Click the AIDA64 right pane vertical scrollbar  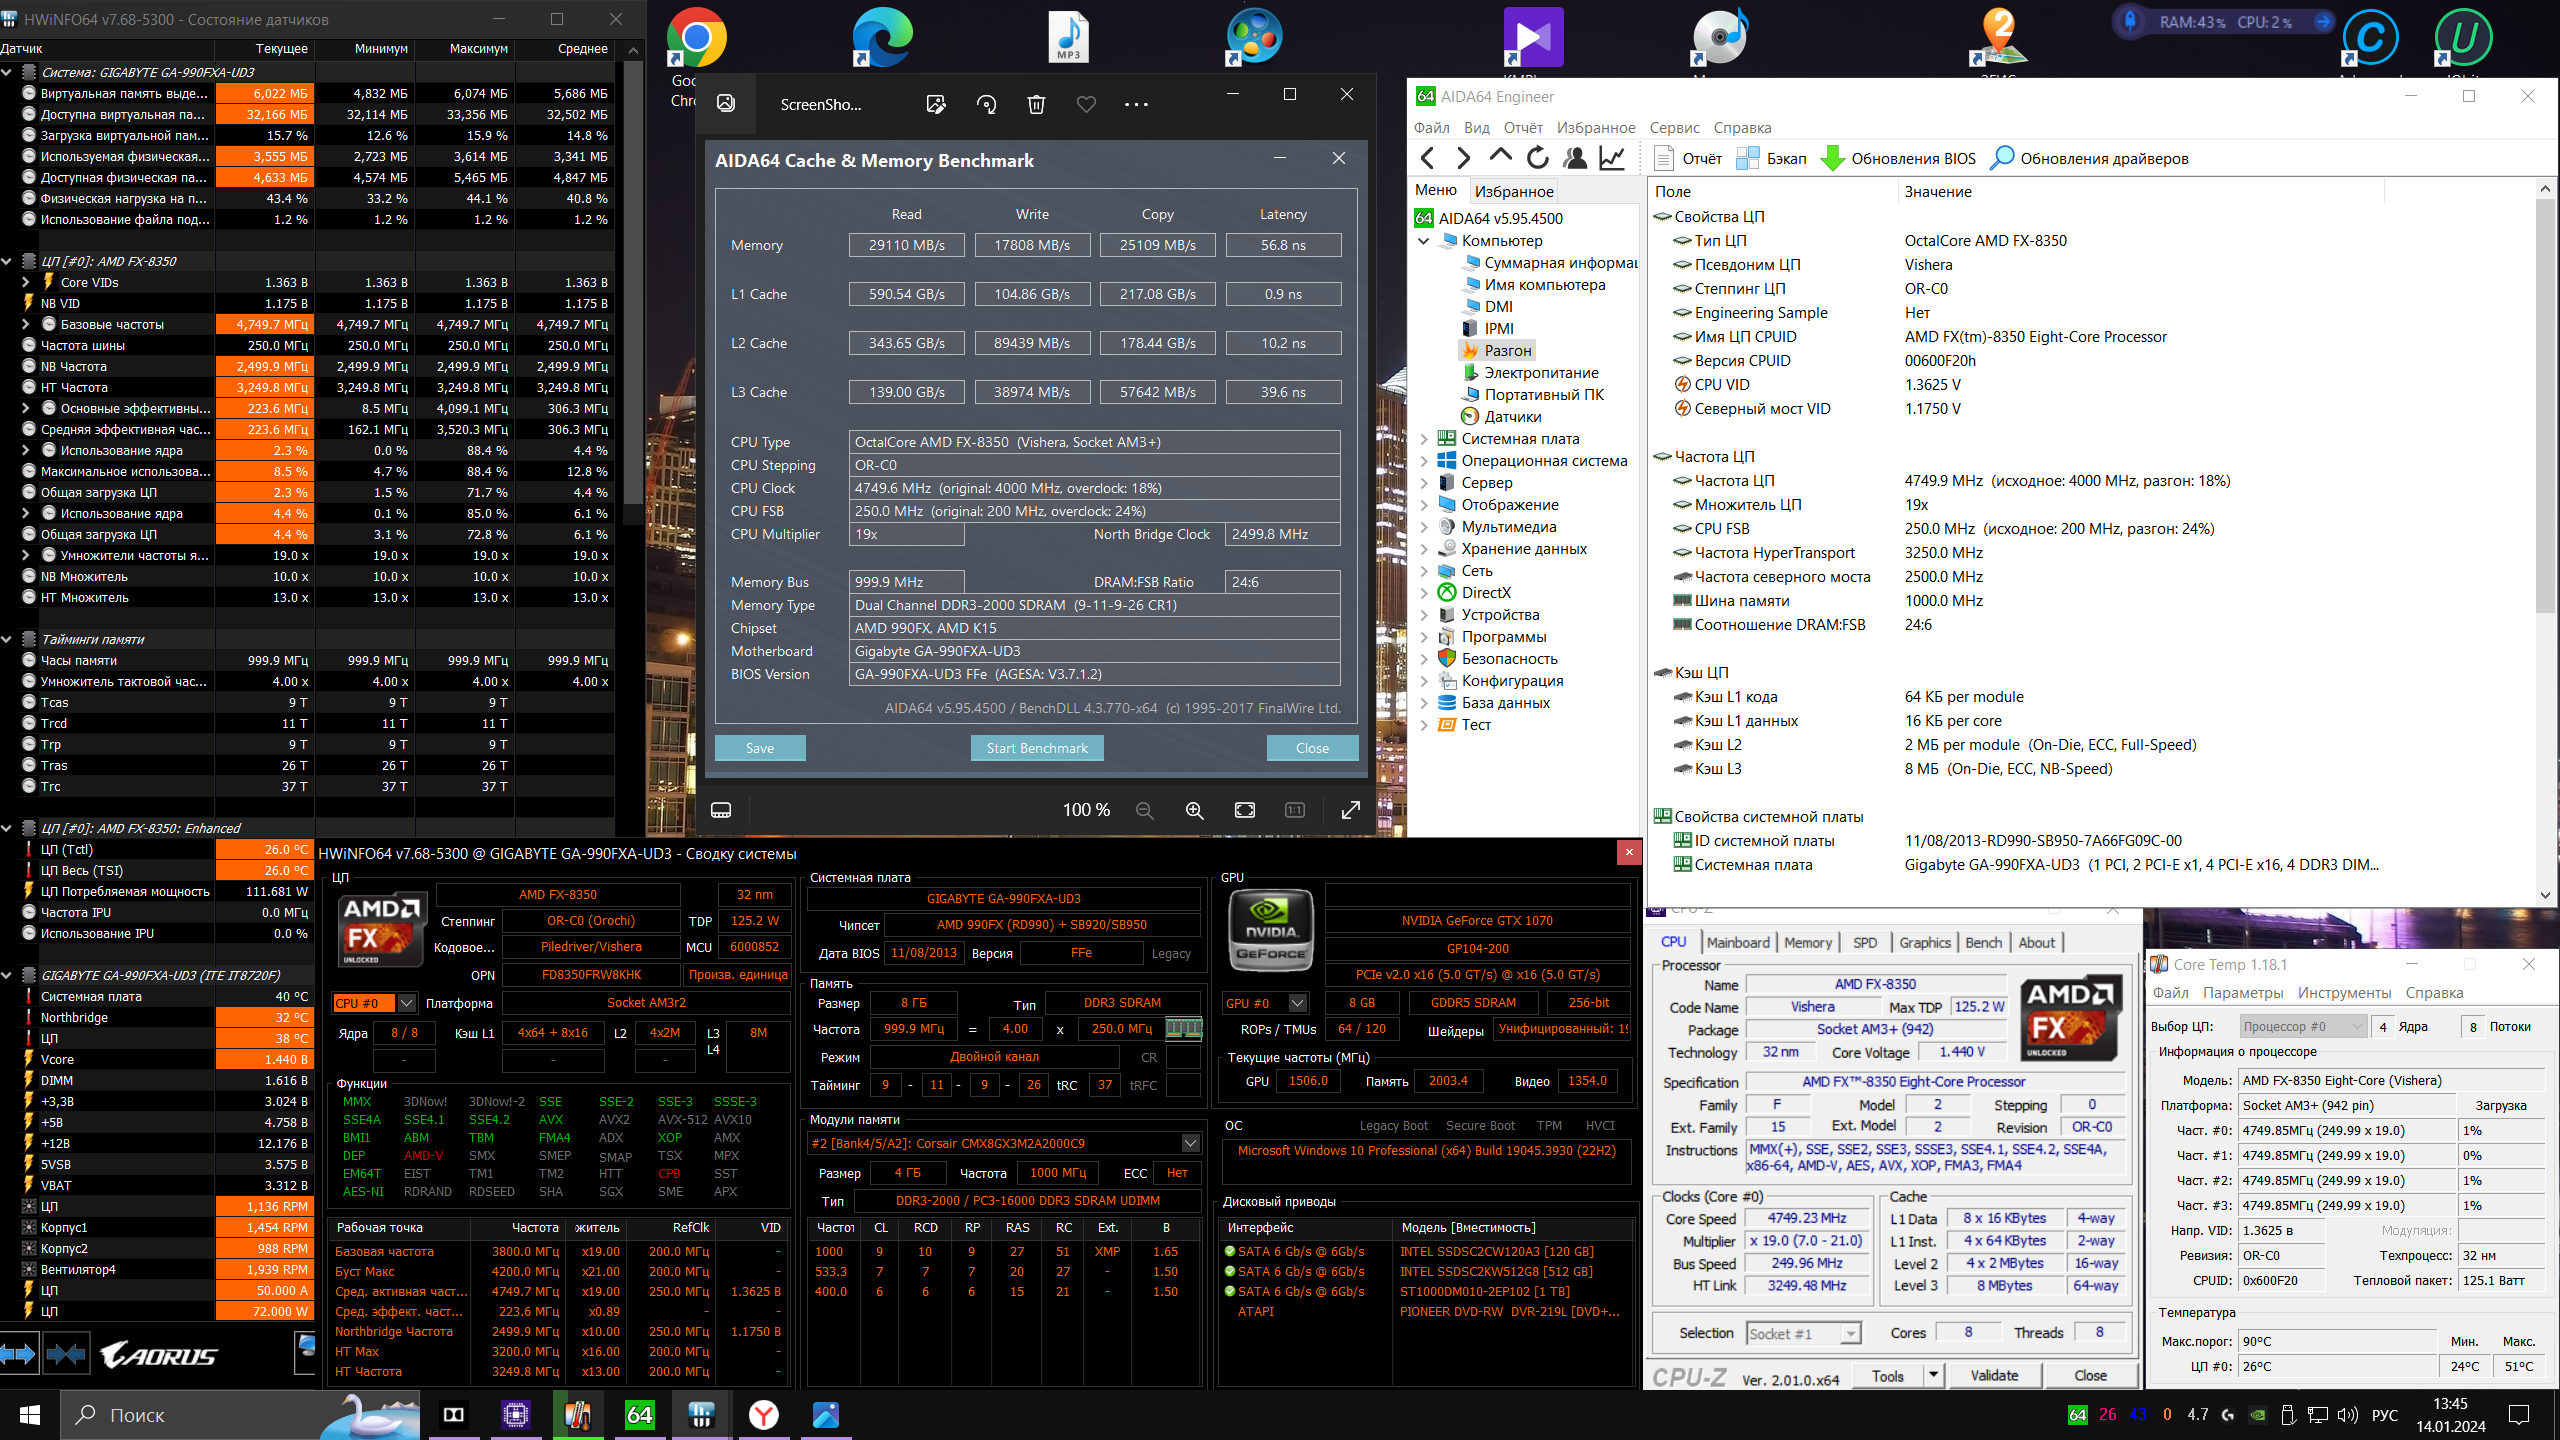coord(2545,540)
